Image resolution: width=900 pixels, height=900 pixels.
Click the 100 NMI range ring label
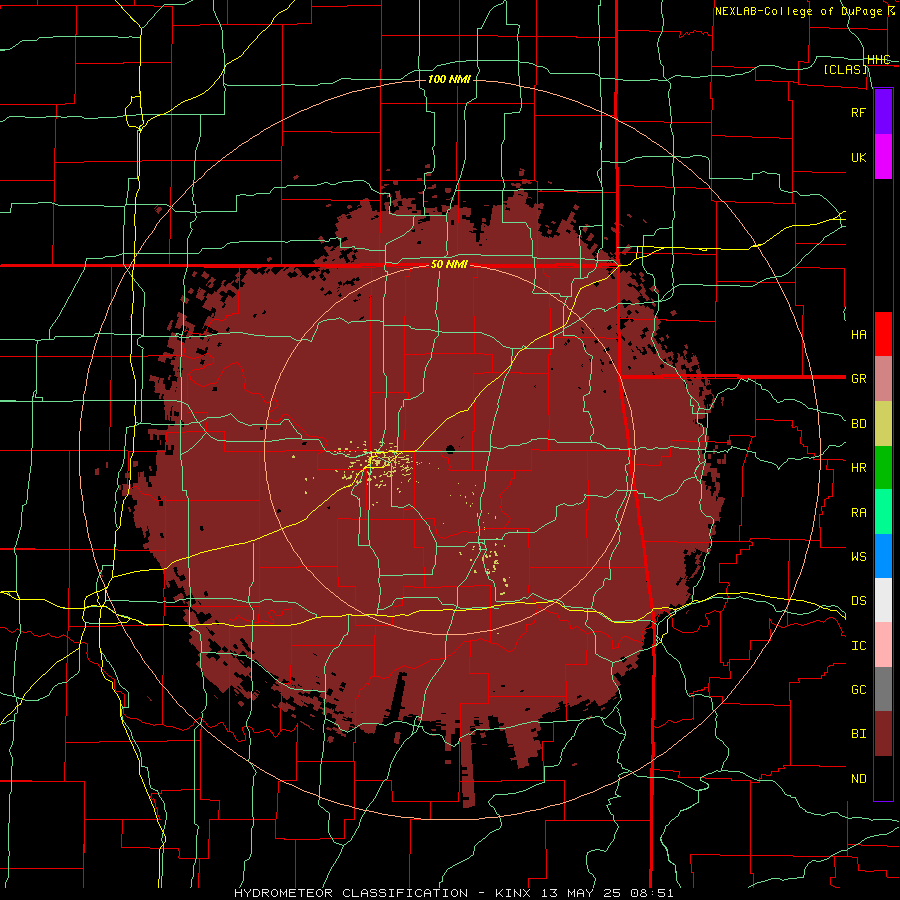click(x=449, y=79)
